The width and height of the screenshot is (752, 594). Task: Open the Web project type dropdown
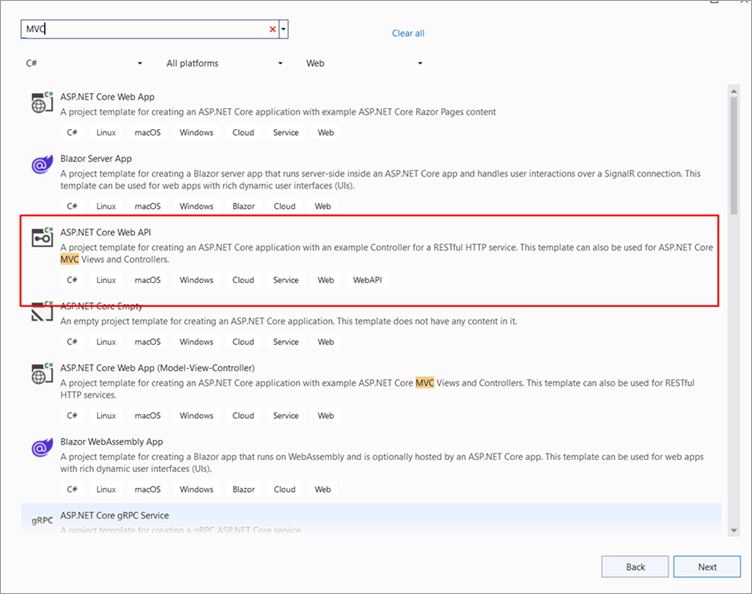[x=364, y=63]
